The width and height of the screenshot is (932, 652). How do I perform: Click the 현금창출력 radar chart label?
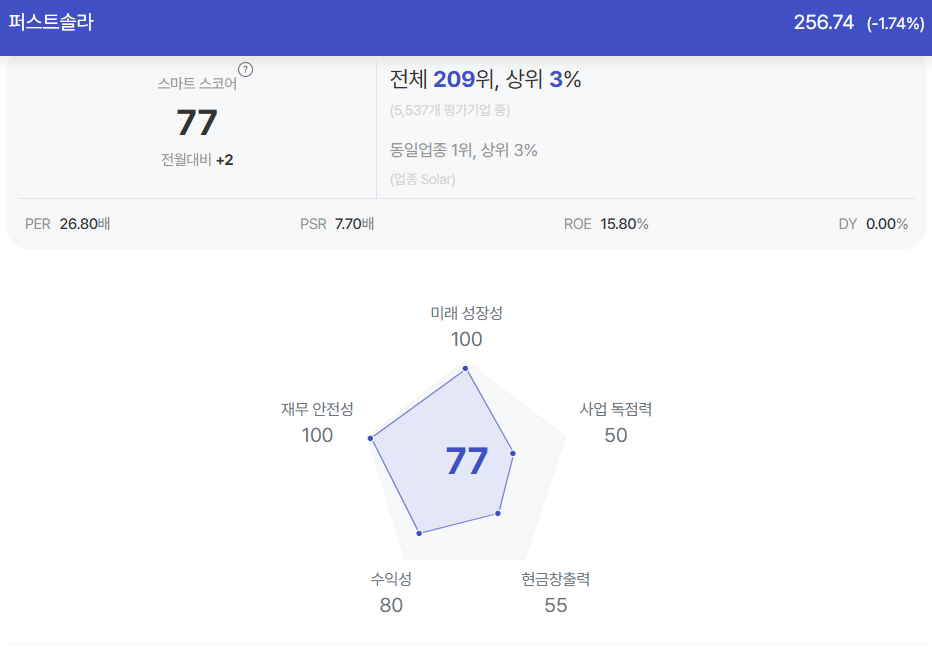555,579
